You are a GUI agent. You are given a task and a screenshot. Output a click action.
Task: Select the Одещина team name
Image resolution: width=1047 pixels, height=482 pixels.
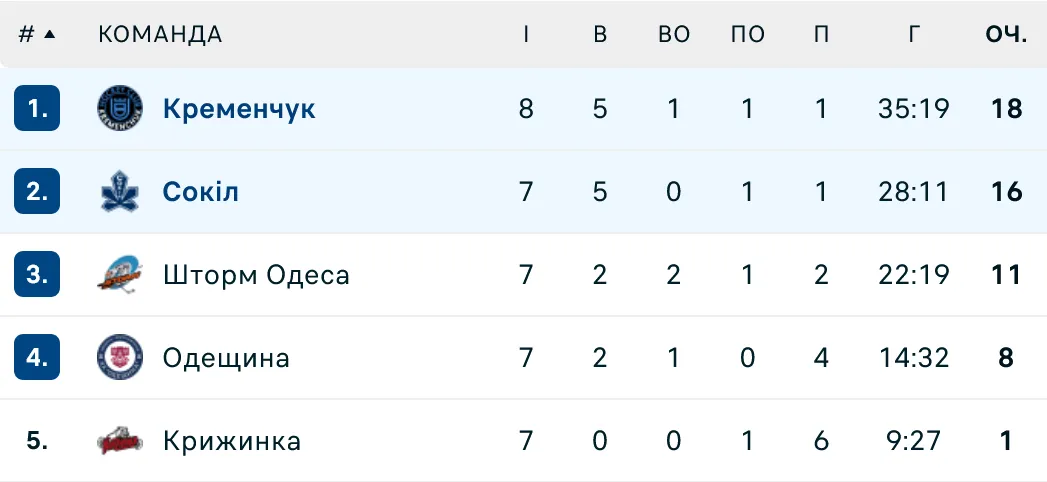click(226, 358)
